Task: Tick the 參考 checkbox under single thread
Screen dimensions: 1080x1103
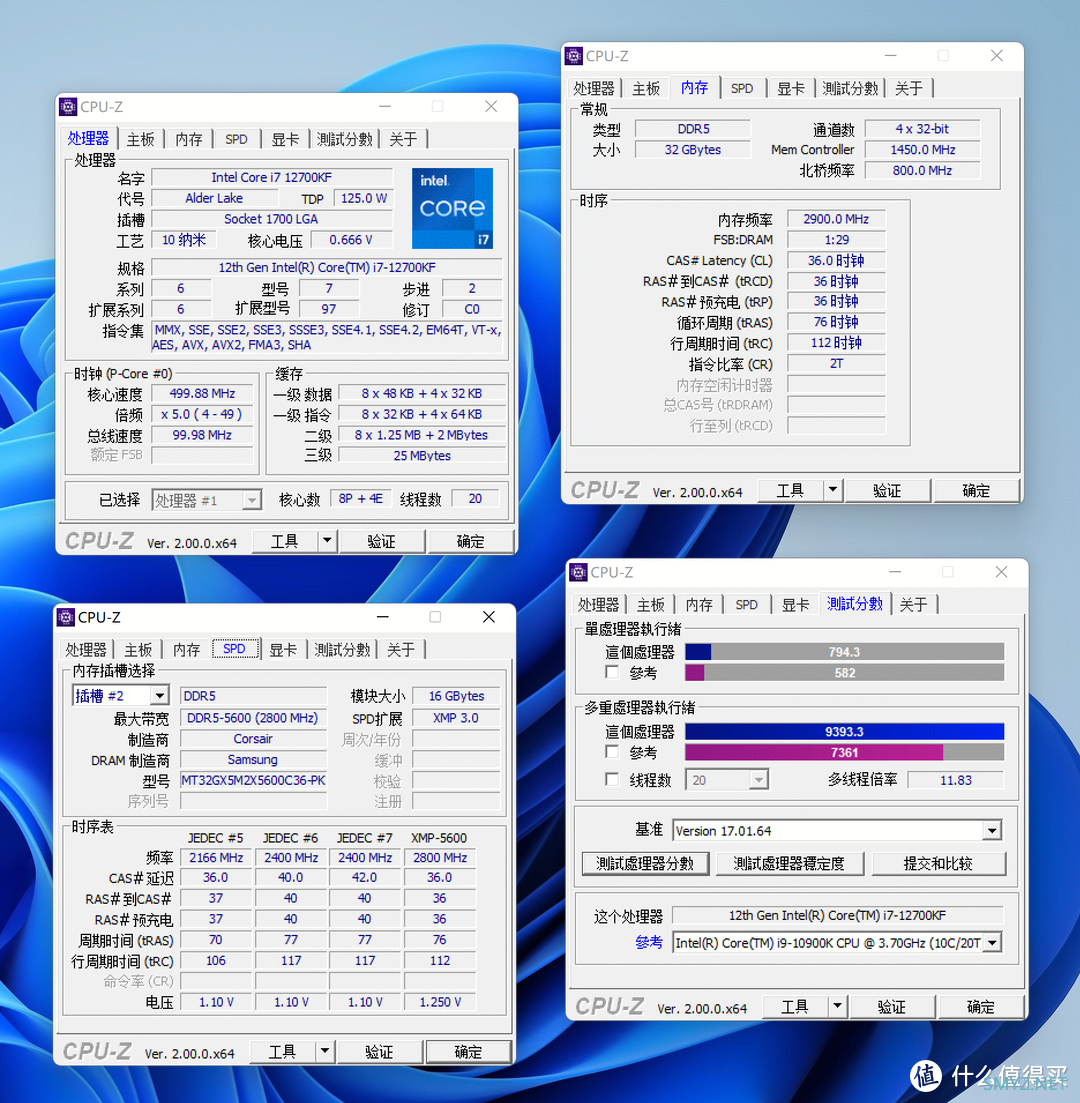Action: pos(612,672)
